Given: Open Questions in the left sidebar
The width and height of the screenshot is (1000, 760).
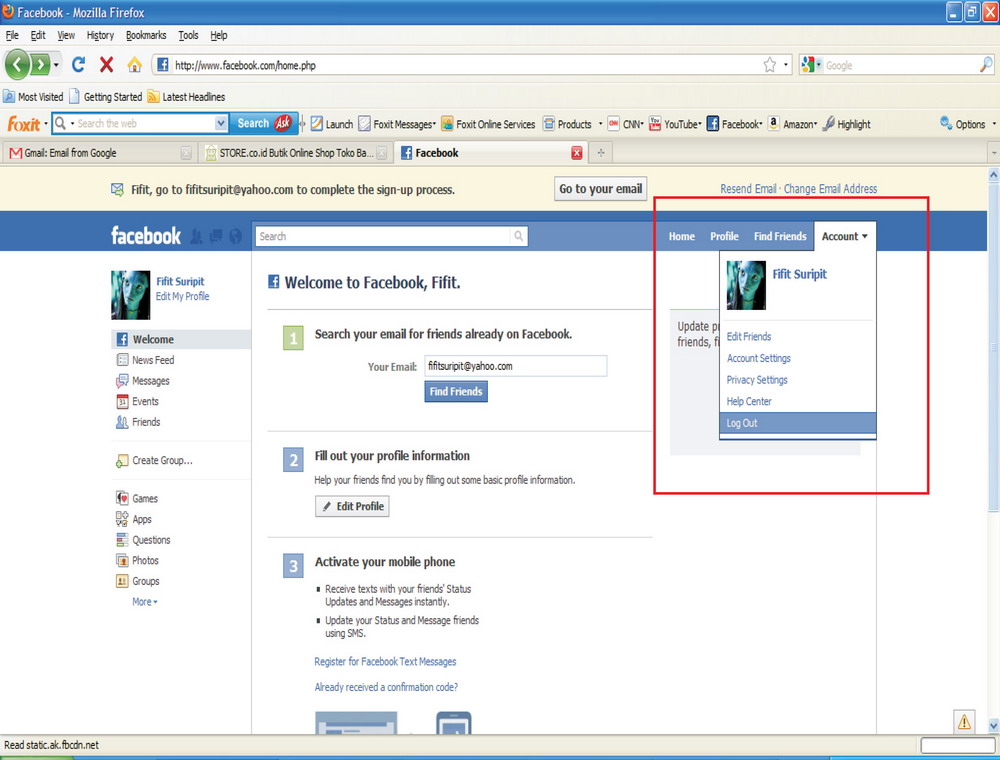Looking at the screenshot, I should tap(143, 540).
